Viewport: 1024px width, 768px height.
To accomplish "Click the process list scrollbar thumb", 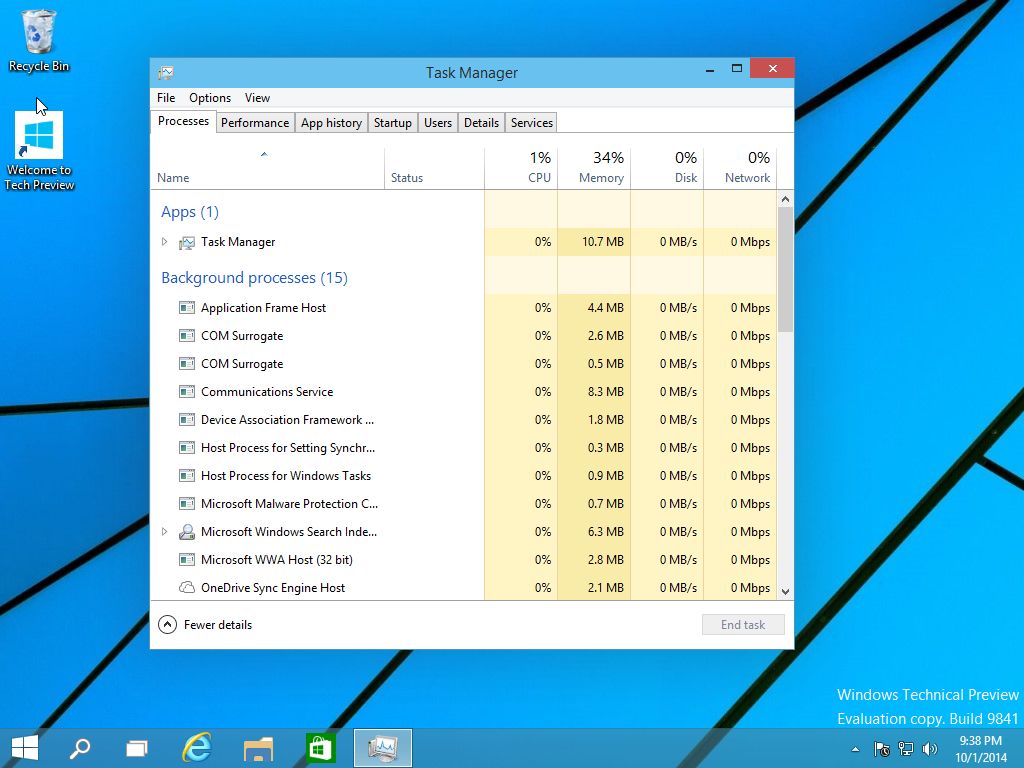I will (785, 269).
